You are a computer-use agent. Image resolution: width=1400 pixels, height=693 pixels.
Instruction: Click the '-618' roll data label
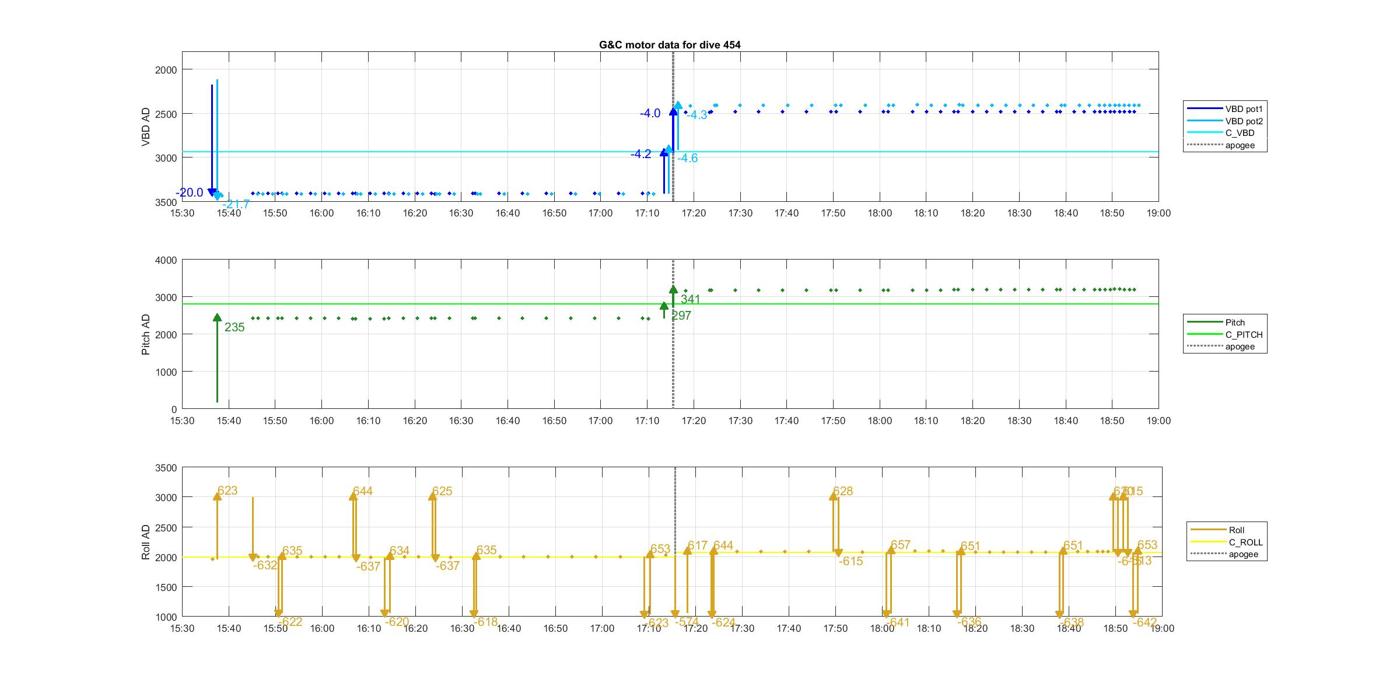(485, 621)
